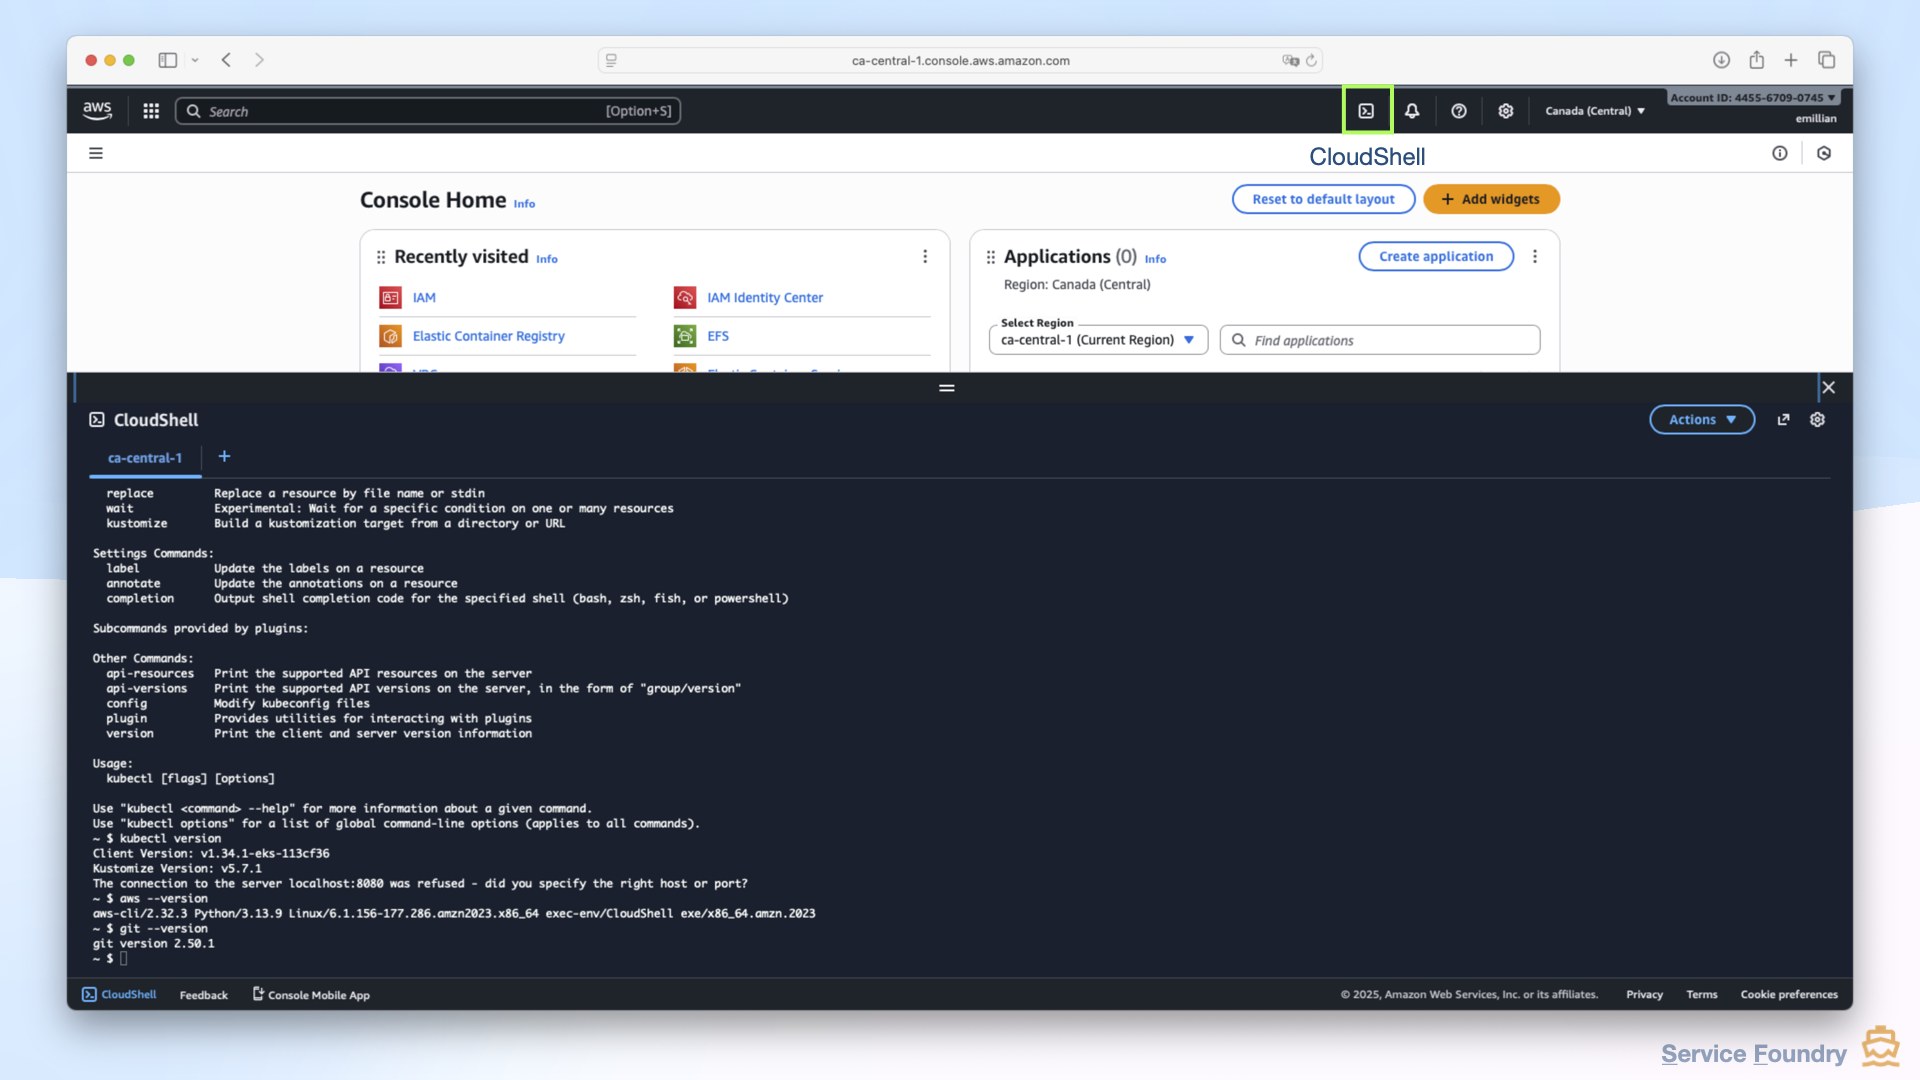Click the Reset to default layout button

tap(1323, 198)
